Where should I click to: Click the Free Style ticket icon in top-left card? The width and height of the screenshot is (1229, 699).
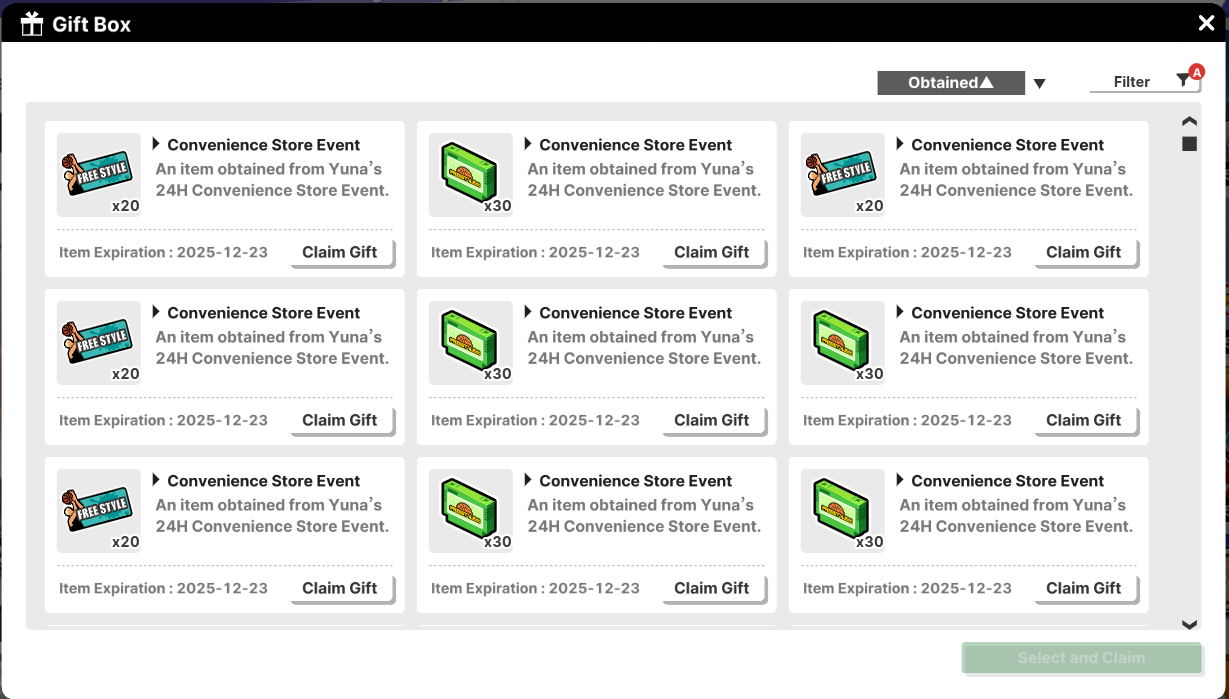coord(98,174)
